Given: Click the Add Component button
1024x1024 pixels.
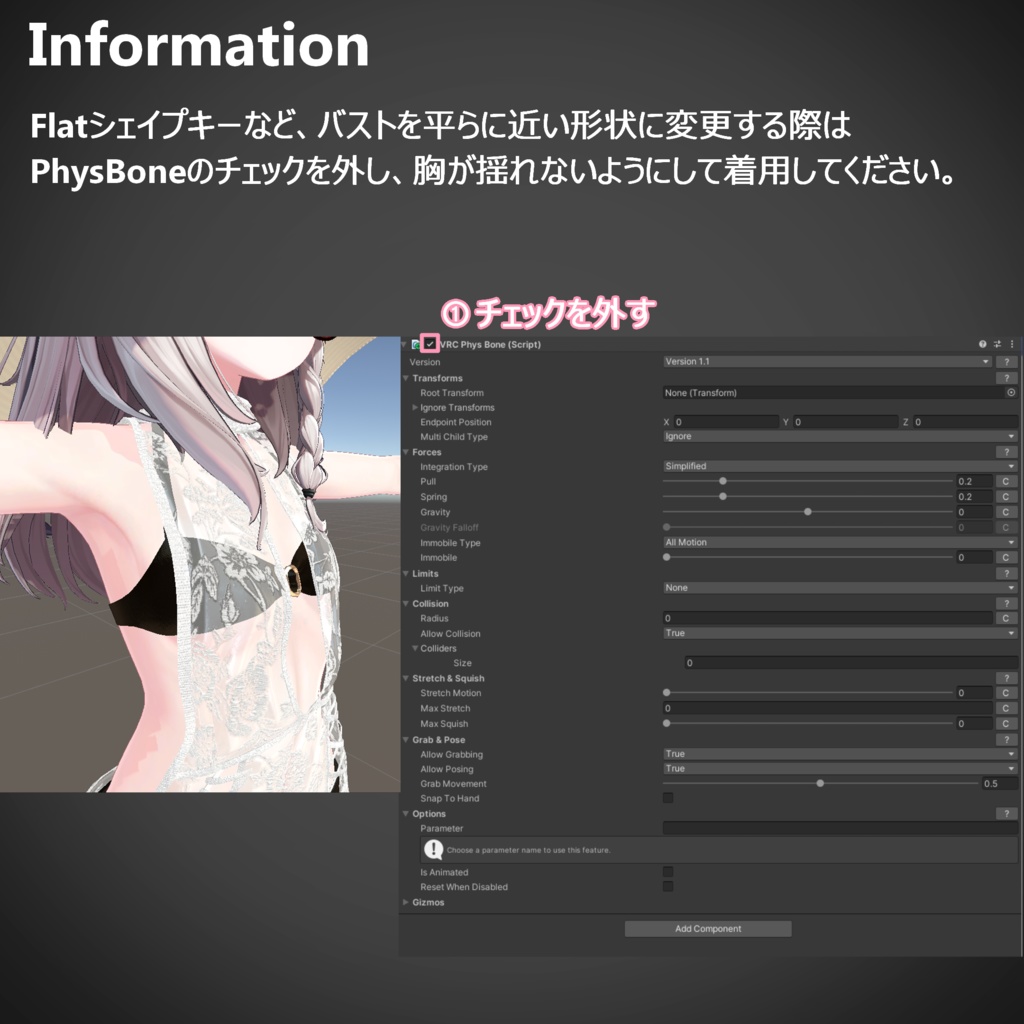Looking at the screenshot, I should click(x=708, y=929).
